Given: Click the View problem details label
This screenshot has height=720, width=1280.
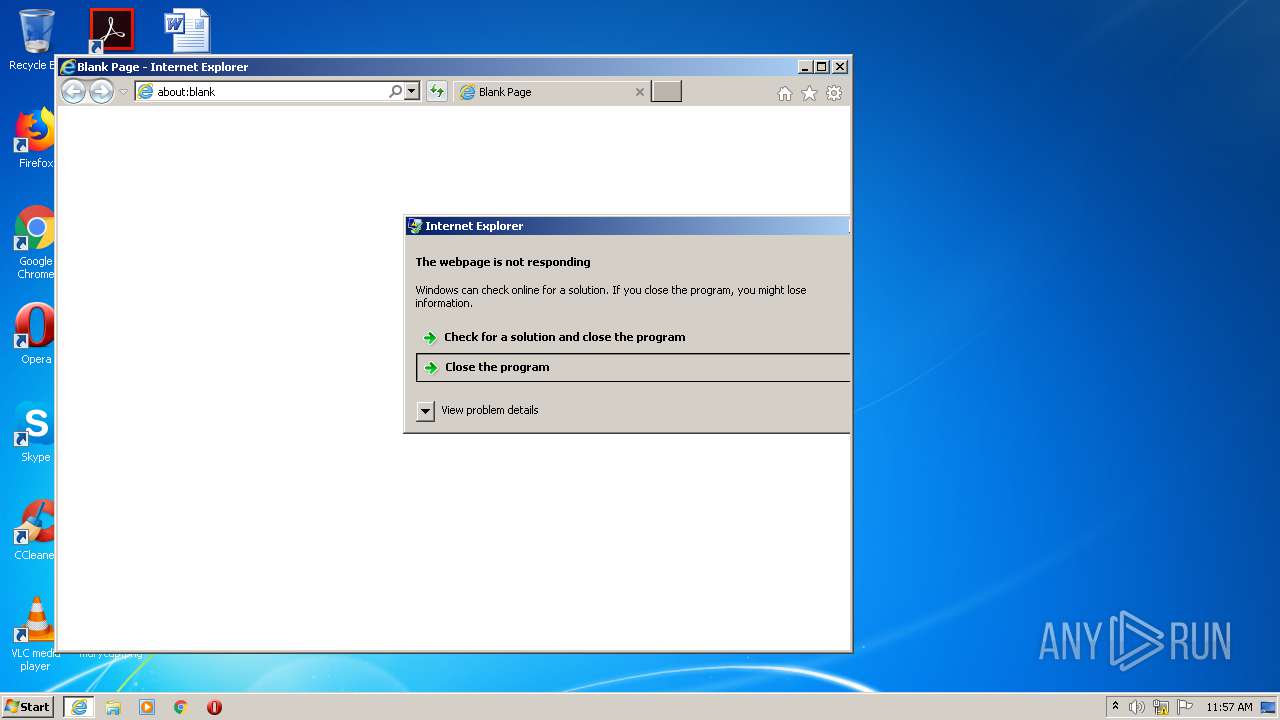Looking at the screenshot, I should pyautogui.click(x=489, y=410).
